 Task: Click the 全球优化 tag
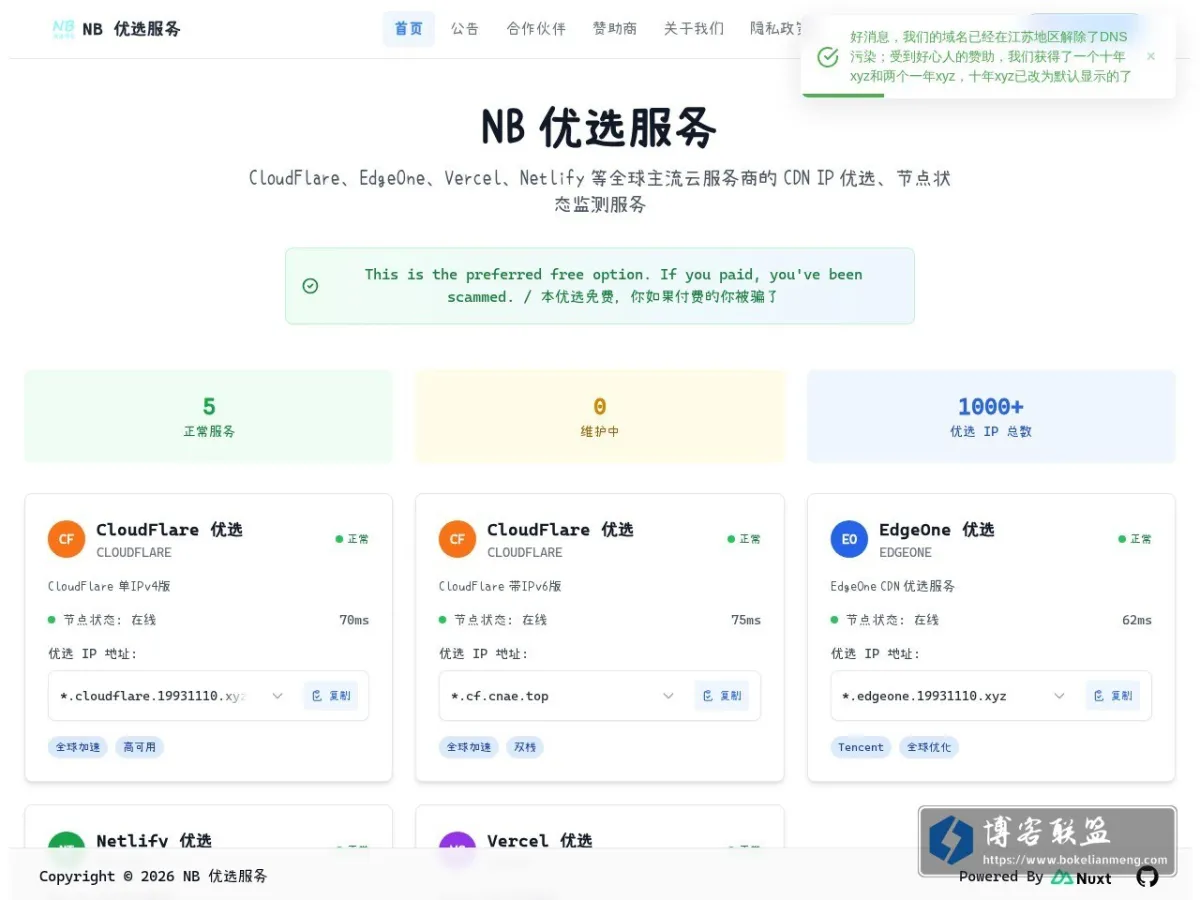point(928,747)
